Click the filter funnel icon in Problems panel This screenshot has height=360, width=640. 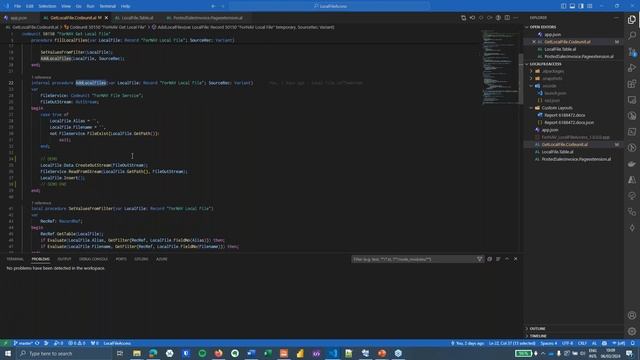[480, 259]
